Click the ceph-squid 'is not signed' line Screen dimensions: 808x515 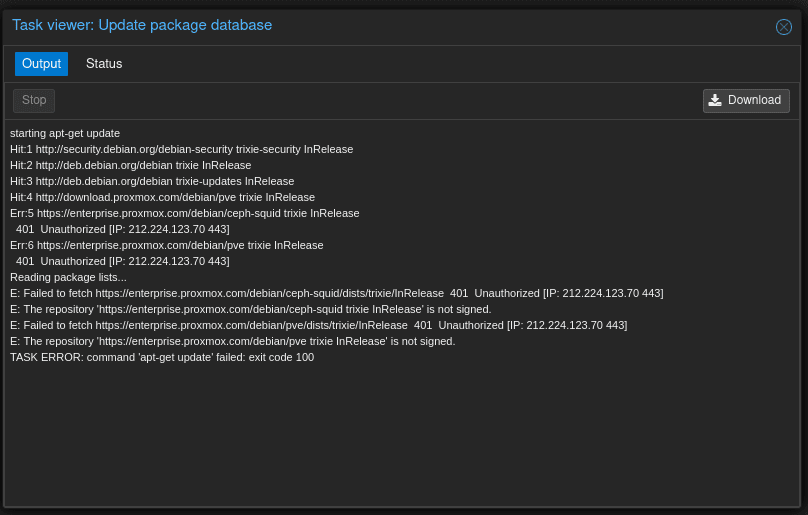tap(250, 309)
